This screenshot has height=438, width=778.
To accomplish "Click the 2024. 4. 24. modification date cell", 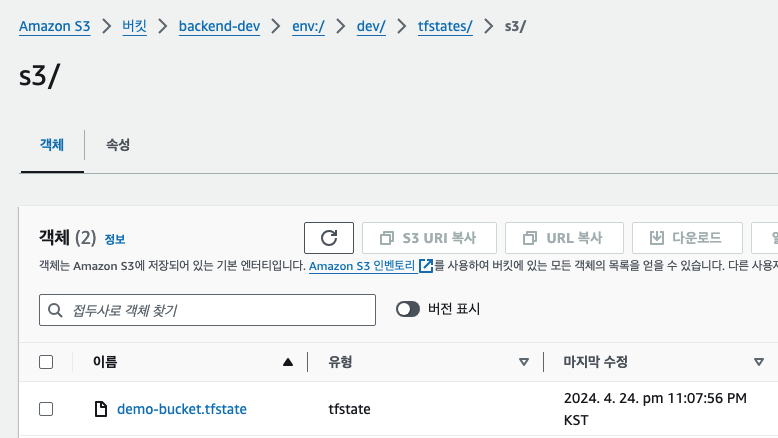I will pos(655,409).
